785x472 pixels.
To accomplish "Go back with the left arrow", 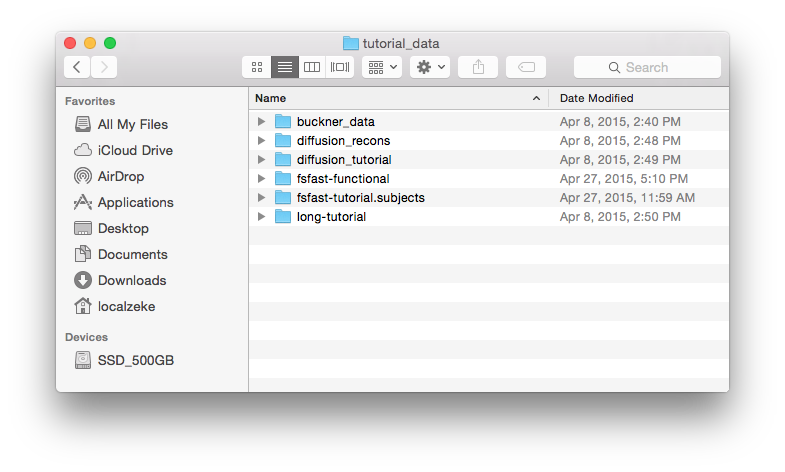I will (x=77, y=67).
